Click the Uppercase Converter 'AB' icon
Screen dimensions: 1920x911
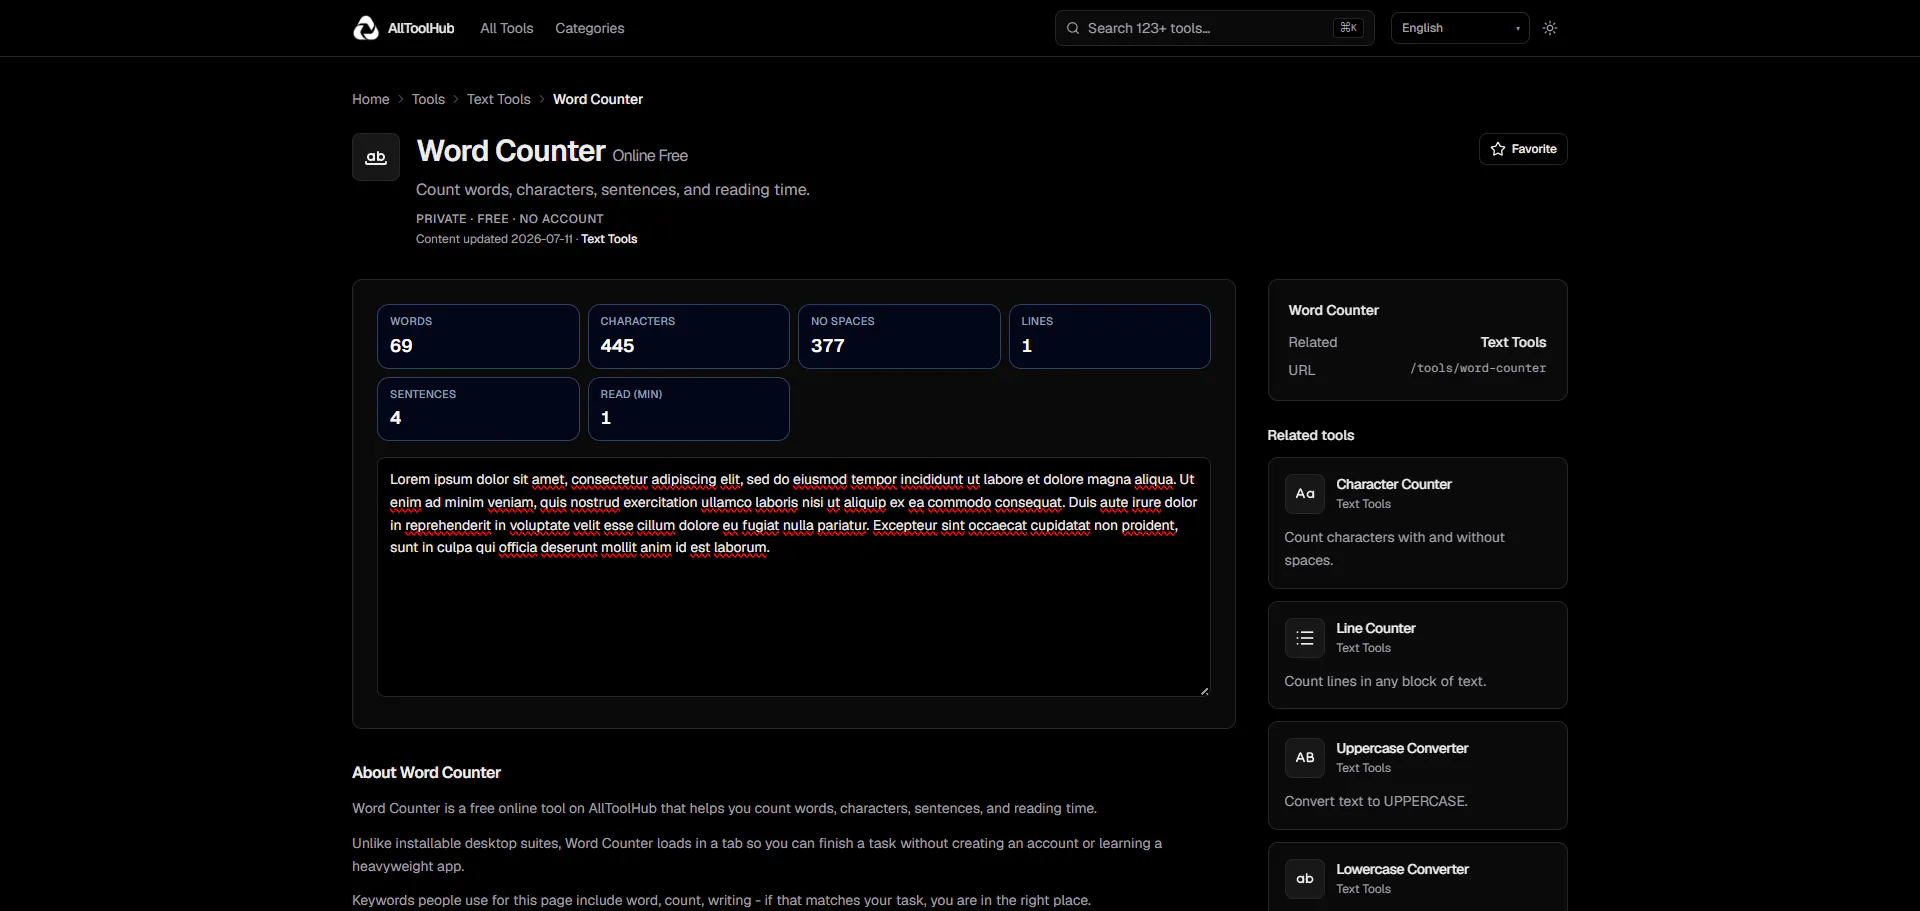[1305, 758]
